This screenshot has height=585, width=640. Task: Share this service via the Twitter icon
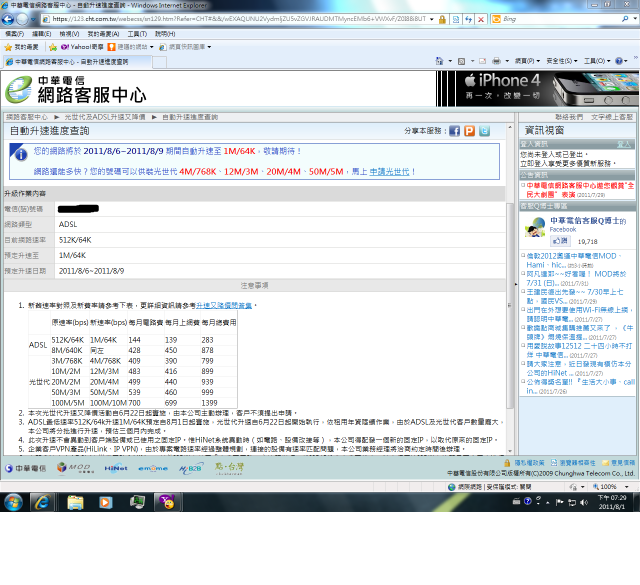coord(484,131)
